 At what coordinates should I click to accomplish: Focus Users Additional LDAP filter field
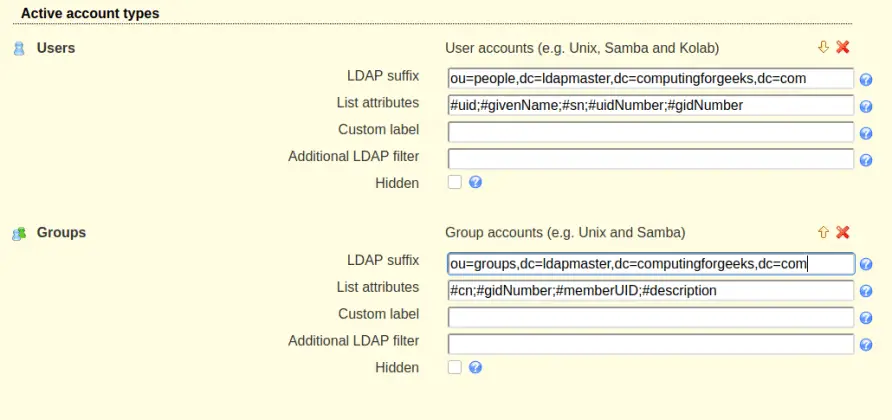click(651, 159)
